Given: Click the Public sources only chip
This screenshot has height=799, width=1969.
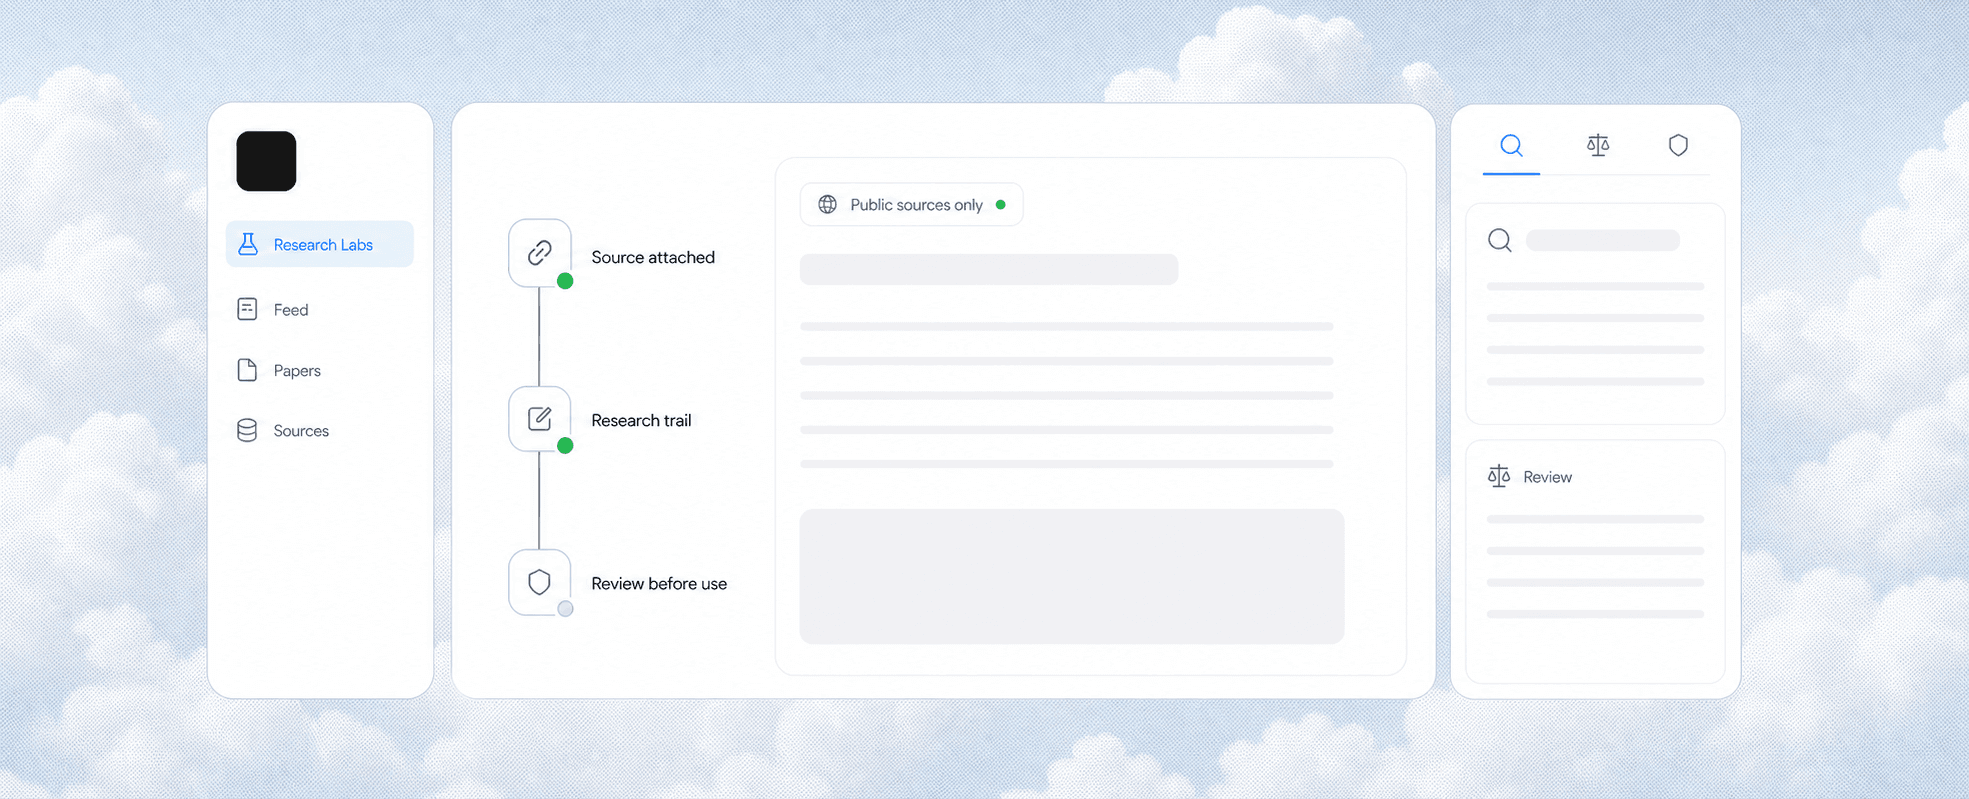Looking at the screenshot, I should tap(911, 204).
